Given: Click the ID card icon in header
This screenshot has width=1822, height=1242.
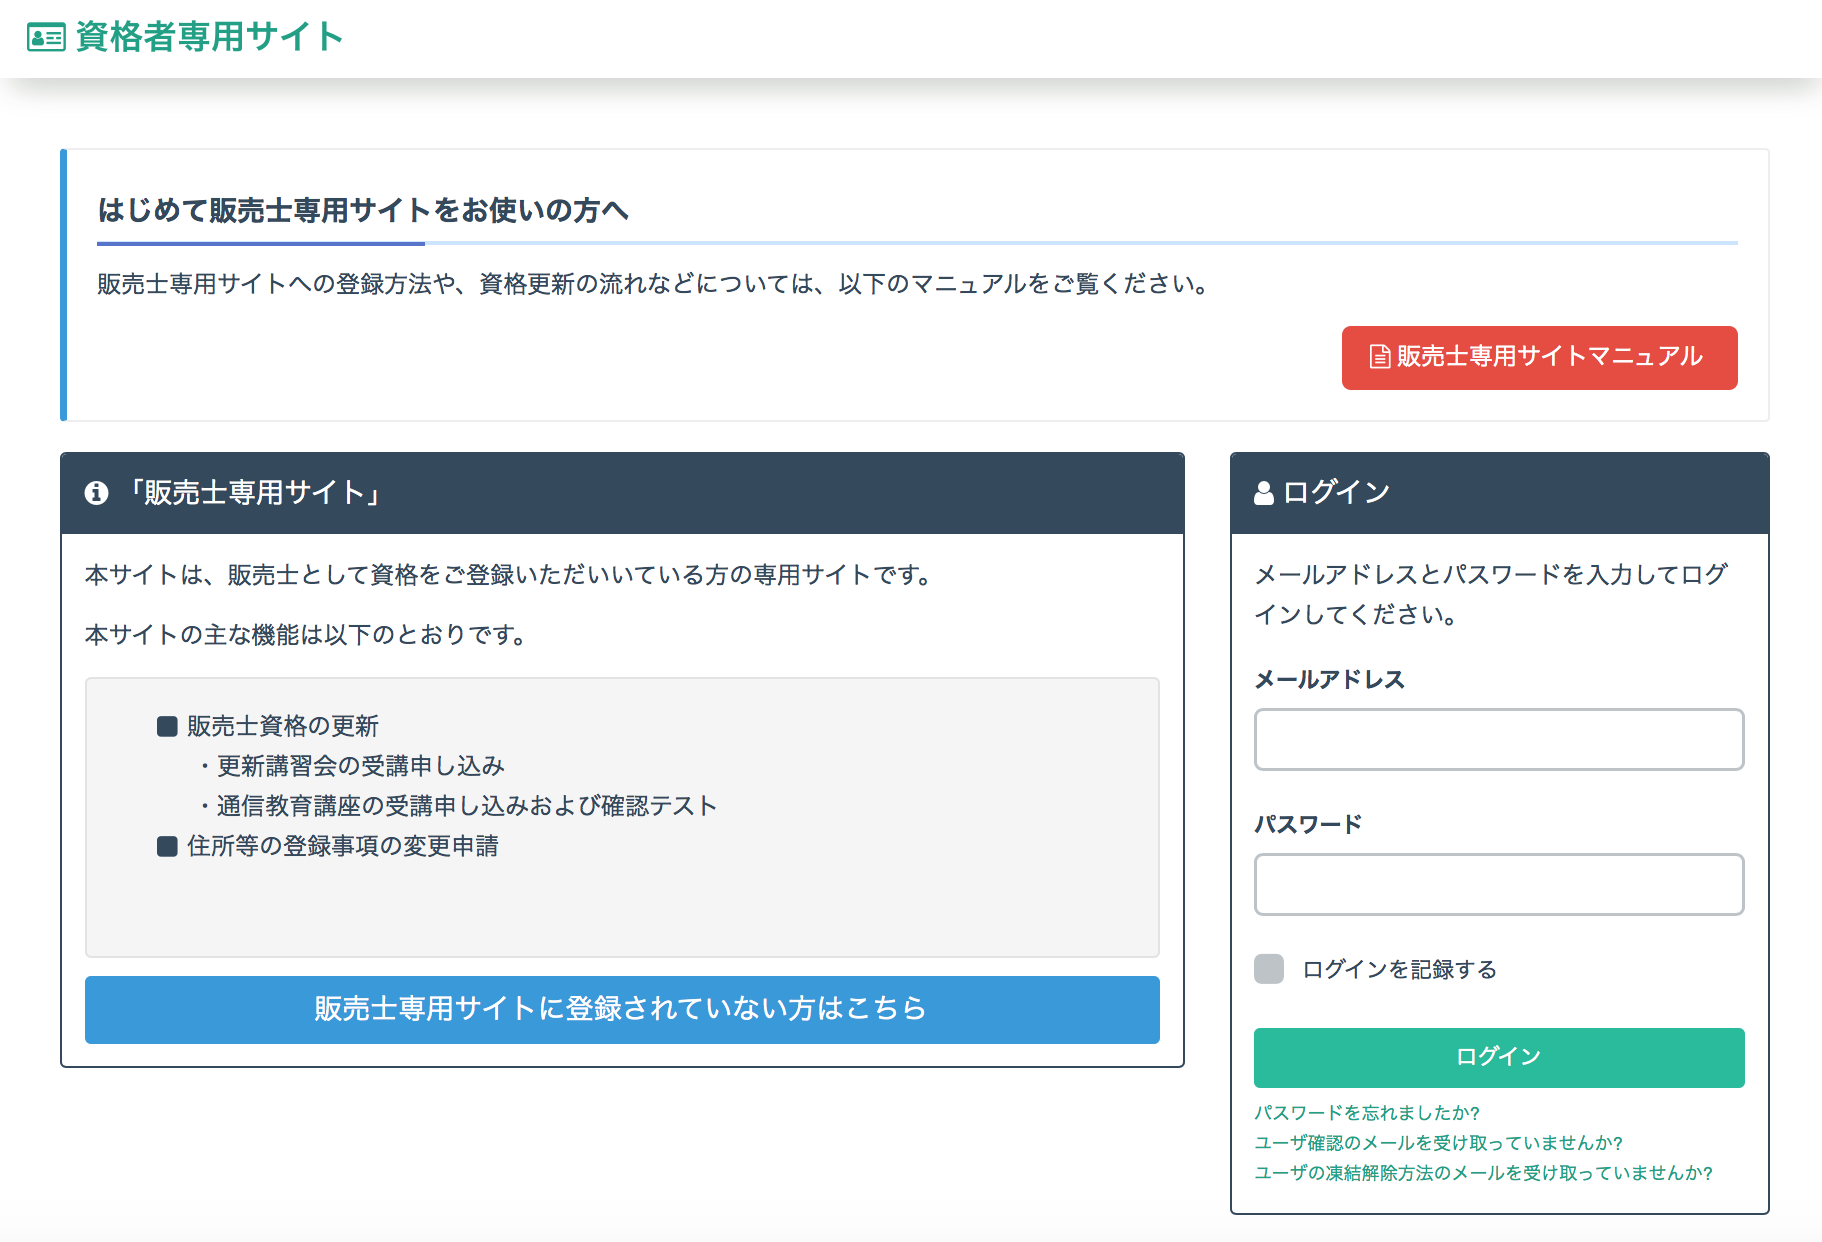Looking at the screenshot, I should tap(46, 38).
